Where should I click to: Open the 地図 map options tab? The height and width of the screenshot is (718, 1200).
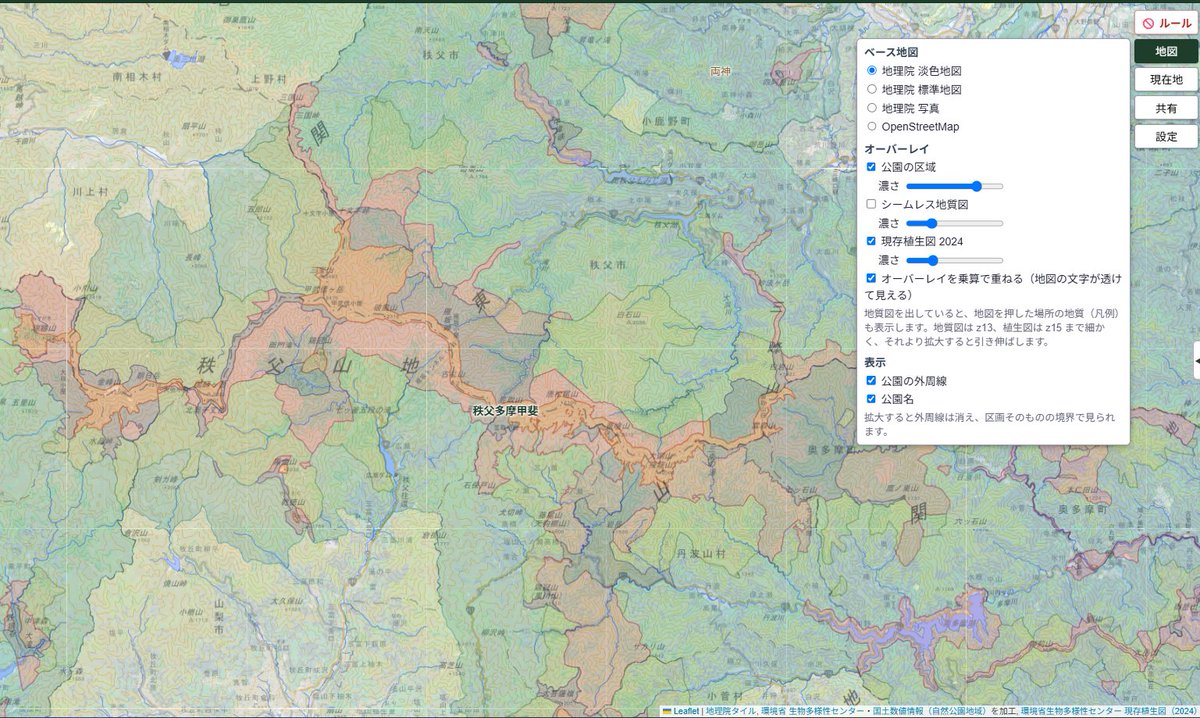pyautogui.click(x=1165, y=51)
